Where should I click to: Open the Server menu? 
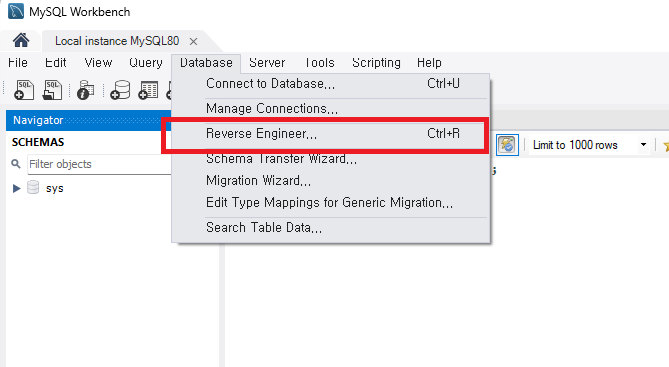click(x=267, y=63)
